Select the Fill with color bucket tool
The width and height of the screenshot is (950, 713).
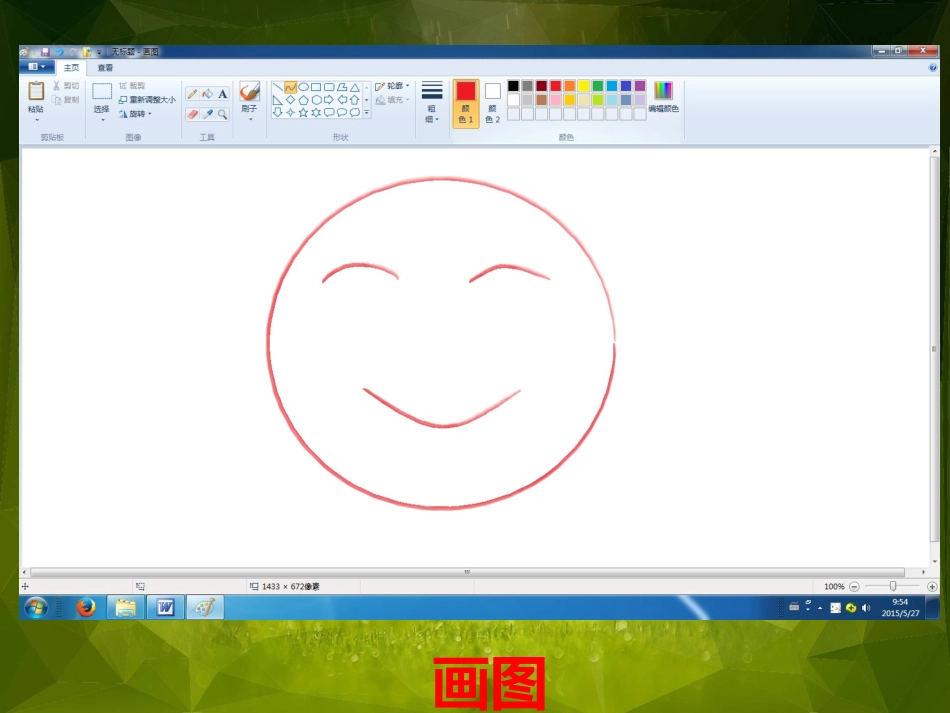pyautogui.click(x=207, y=93)
